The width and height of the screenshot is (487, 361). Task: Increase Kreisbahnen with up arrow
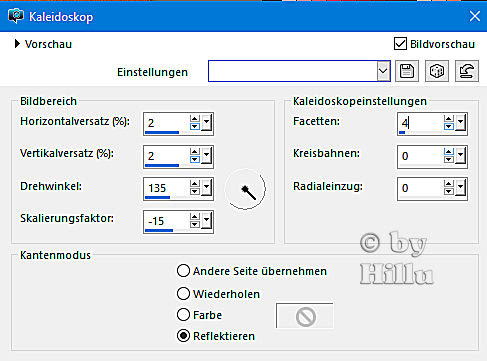click(x=449, y=152)
